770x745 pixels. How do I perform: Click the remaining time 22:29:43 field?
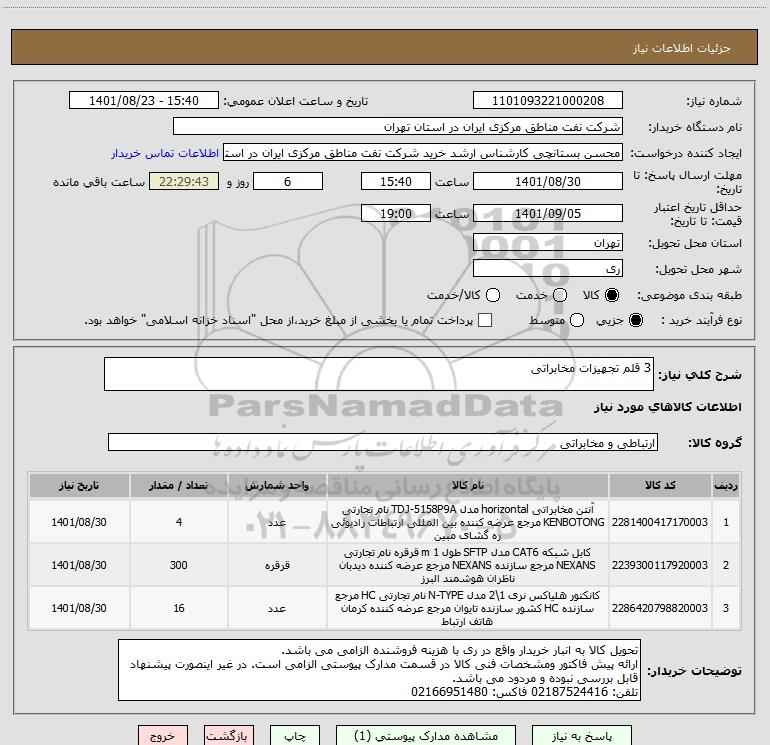(184, 182)
